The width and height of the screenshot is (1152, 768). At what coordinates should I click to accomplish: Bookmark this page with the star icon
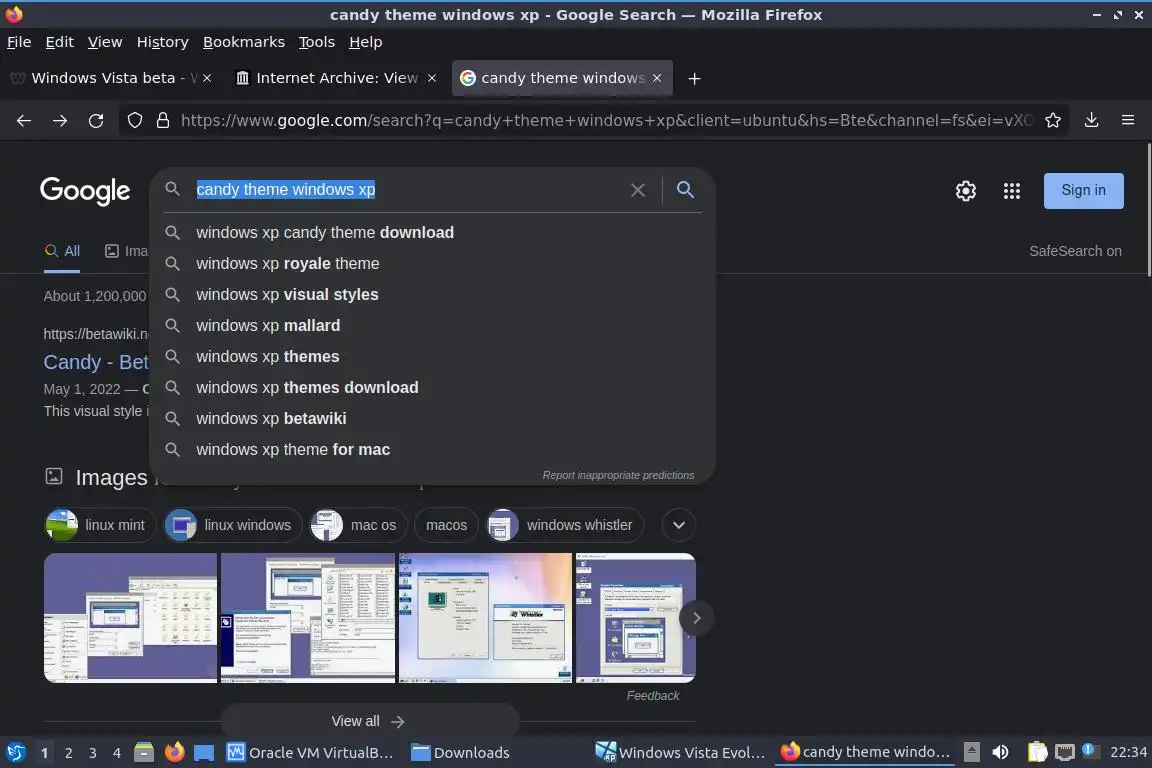coord(1053,121)
